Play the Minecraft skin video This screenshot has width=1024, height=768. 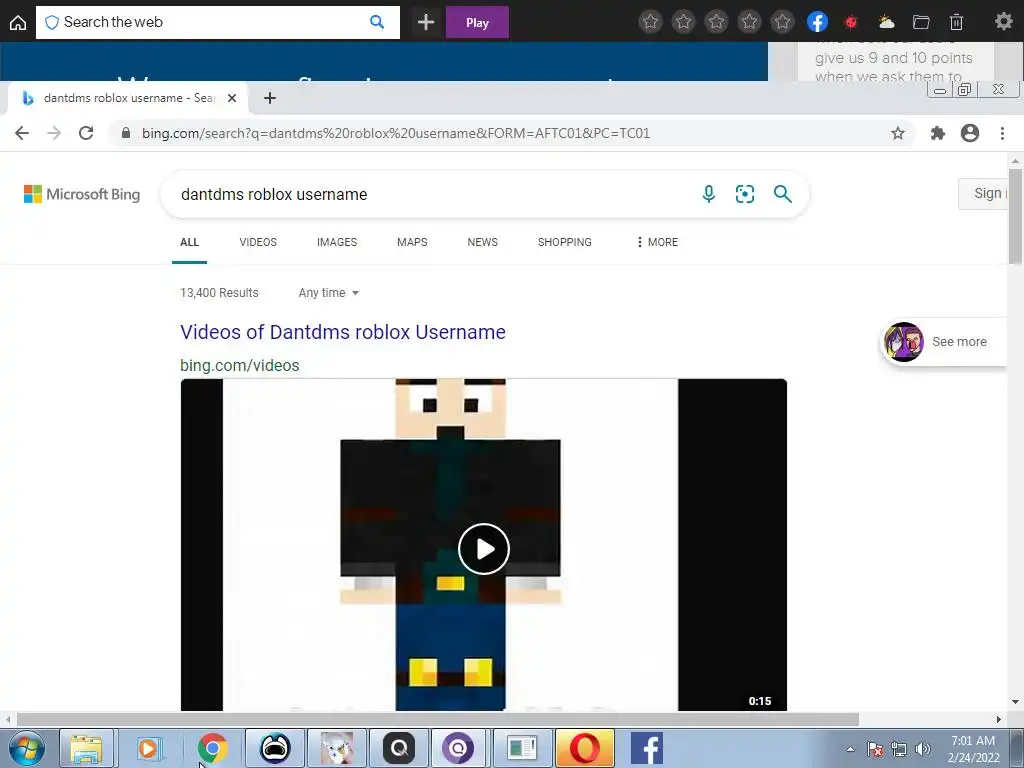[484, 549]
